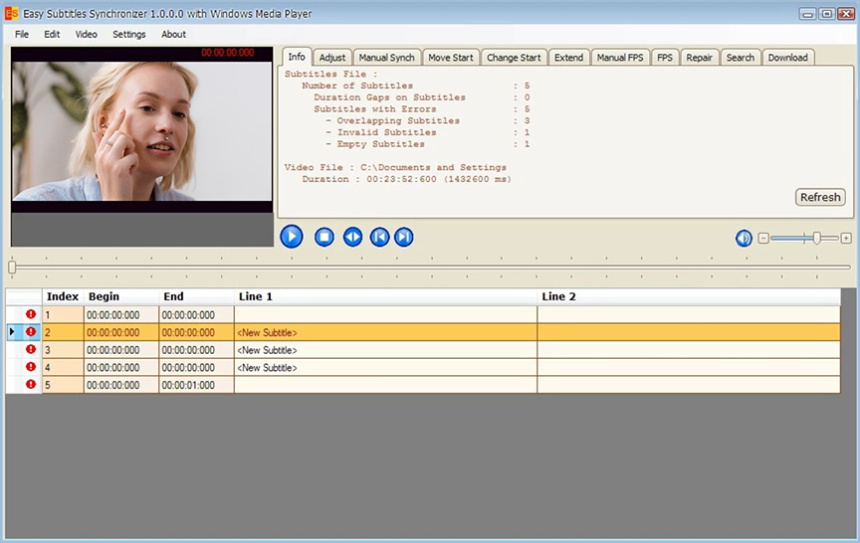Click the End time cell of row 4
860x543 pixels.
[x=196, y=367]
